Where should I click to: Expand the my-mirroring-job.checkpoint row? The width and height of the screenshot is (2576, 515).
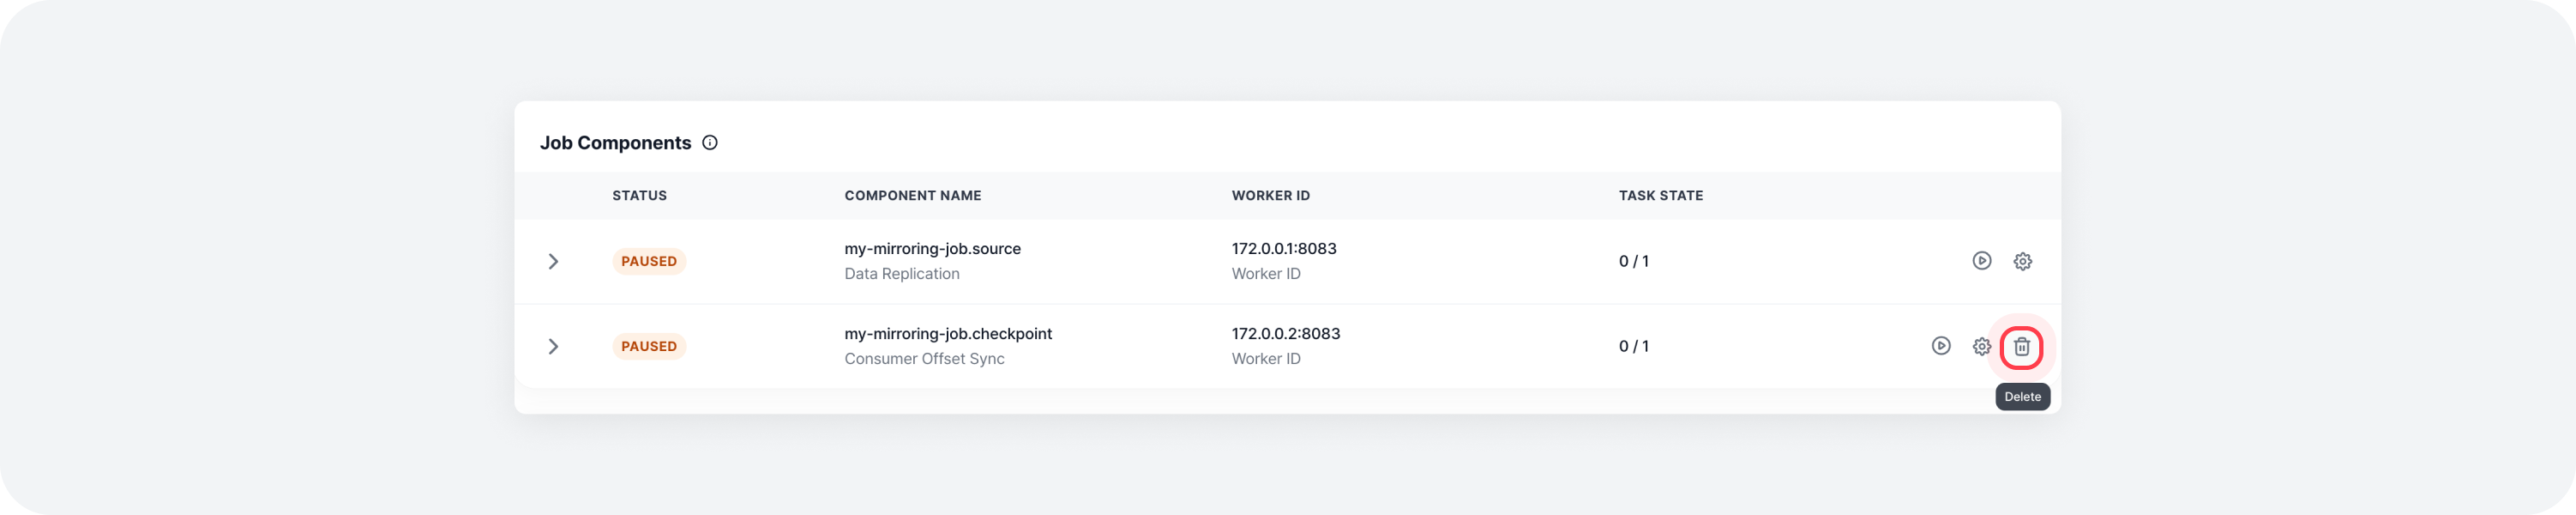553,346
